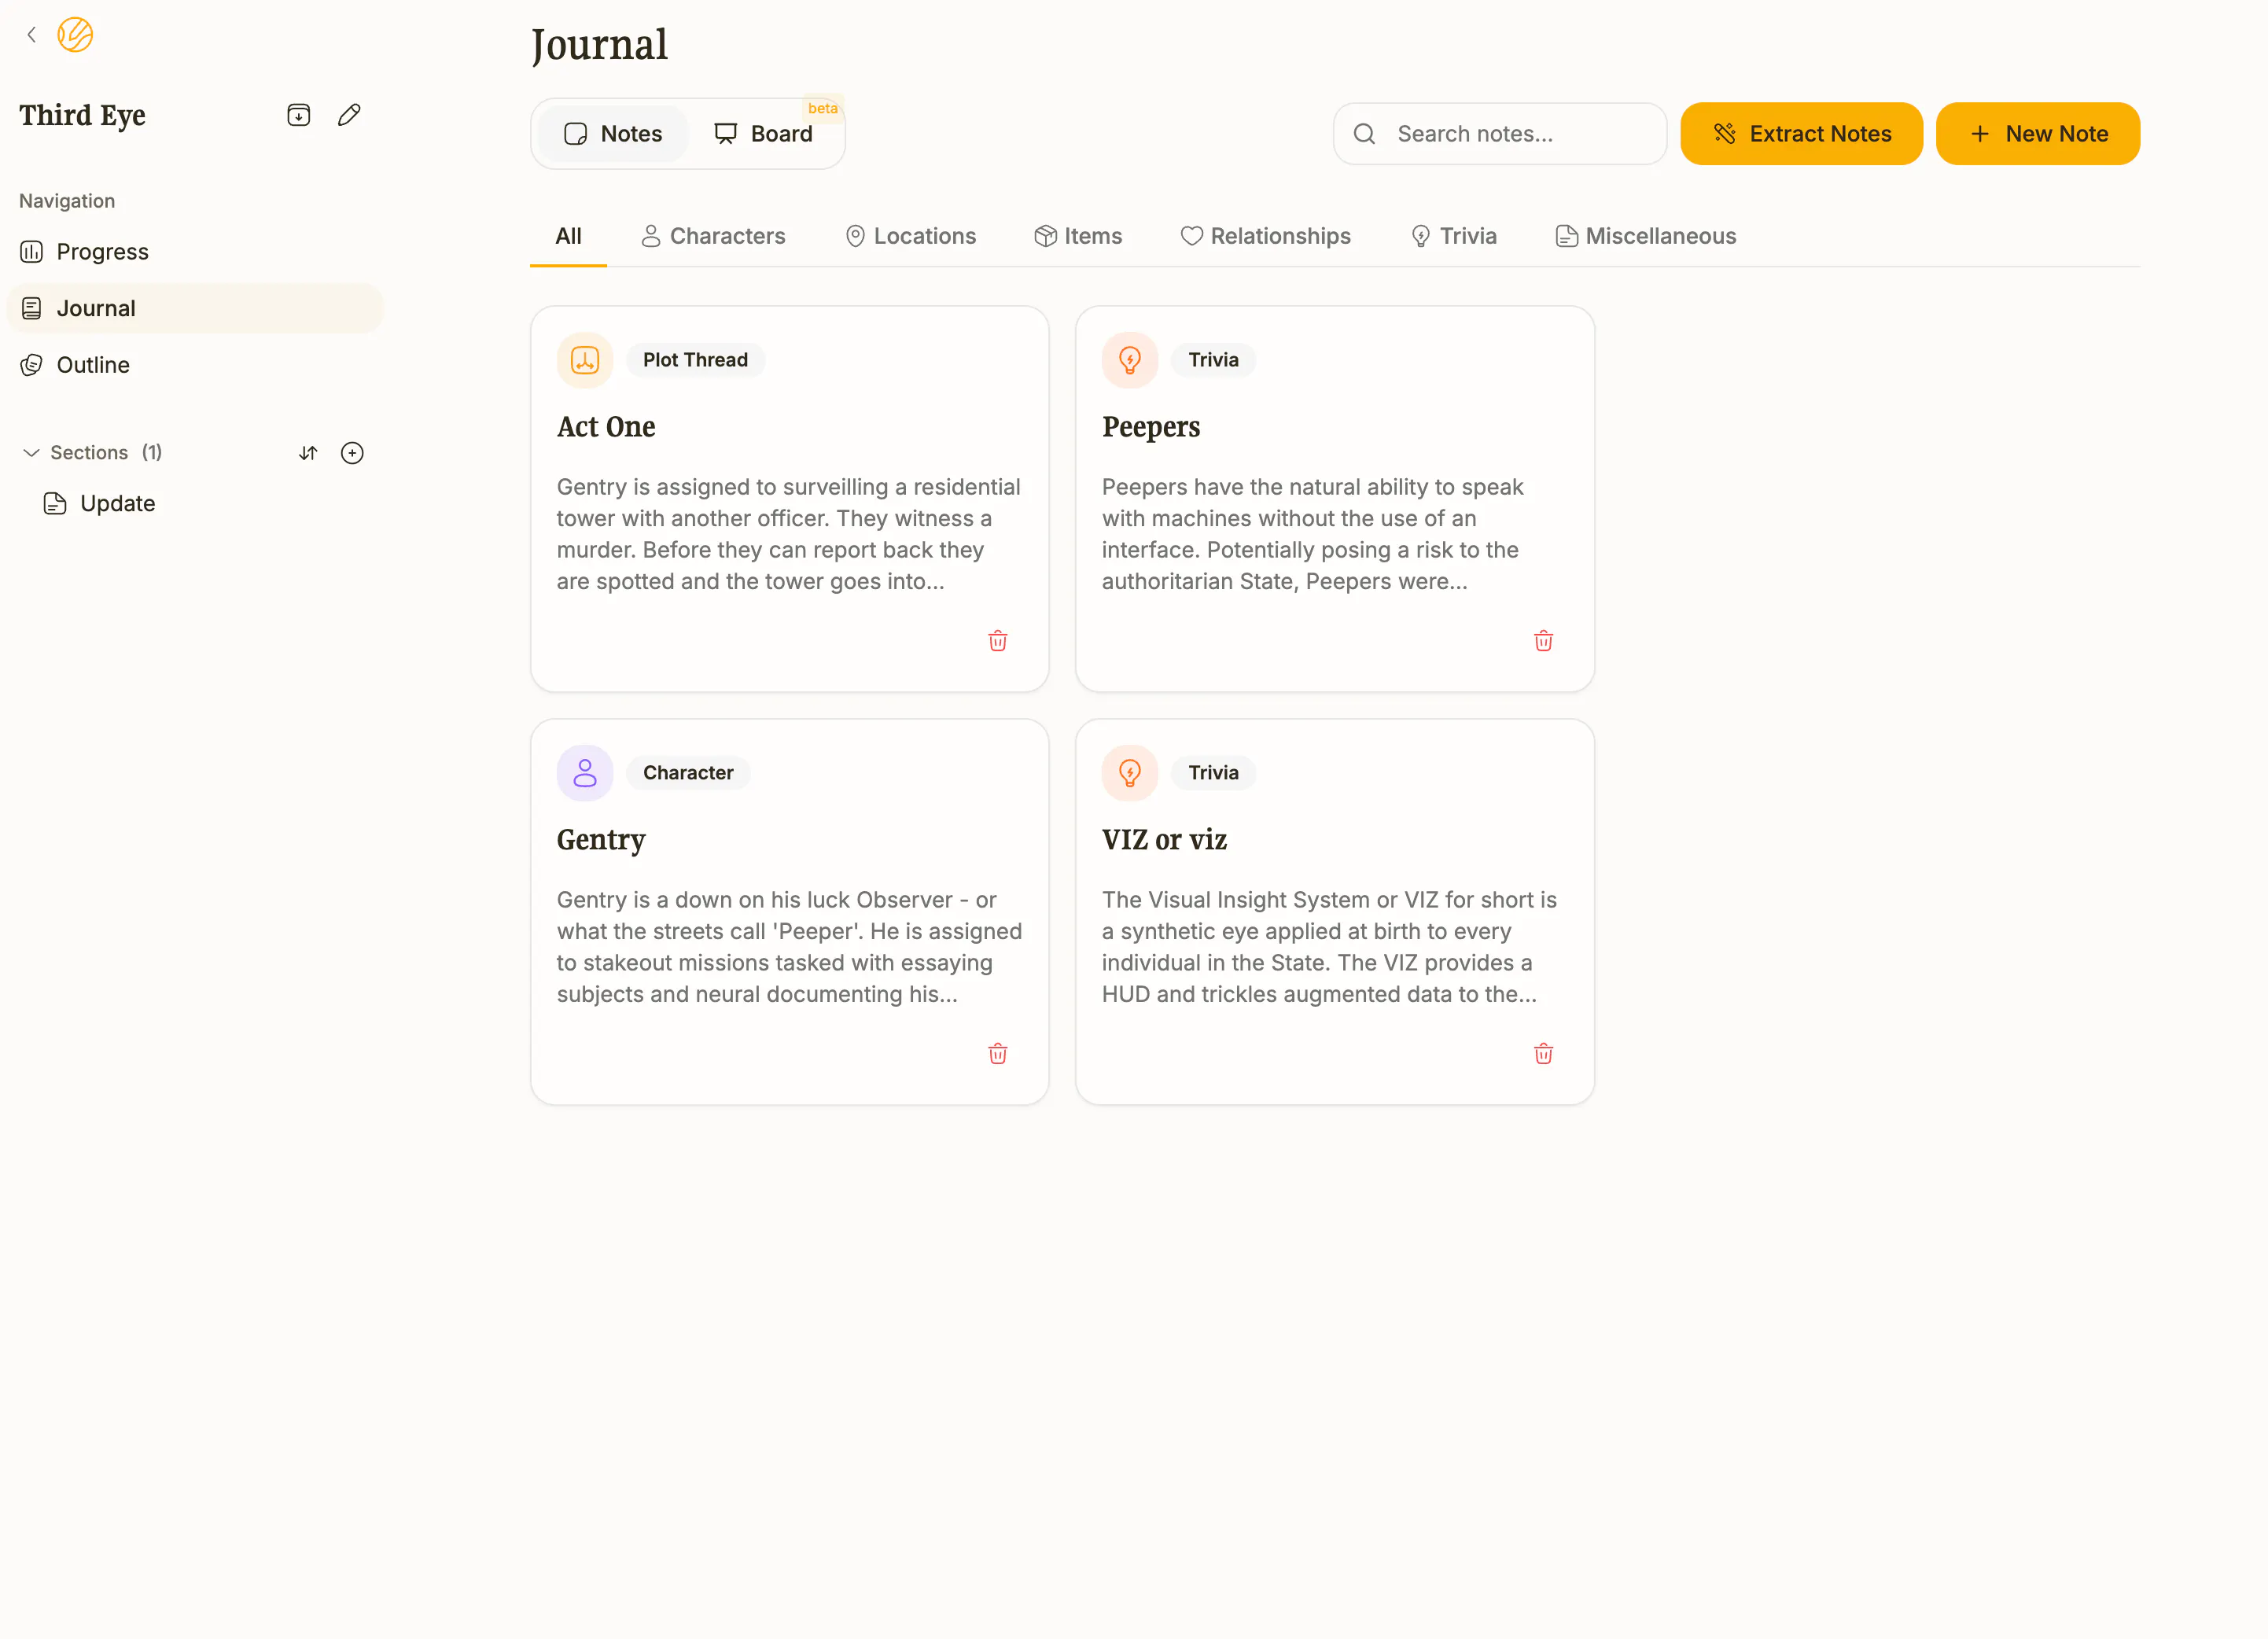Click the back chevron arrow in sidebar

[x=31, y=35]
